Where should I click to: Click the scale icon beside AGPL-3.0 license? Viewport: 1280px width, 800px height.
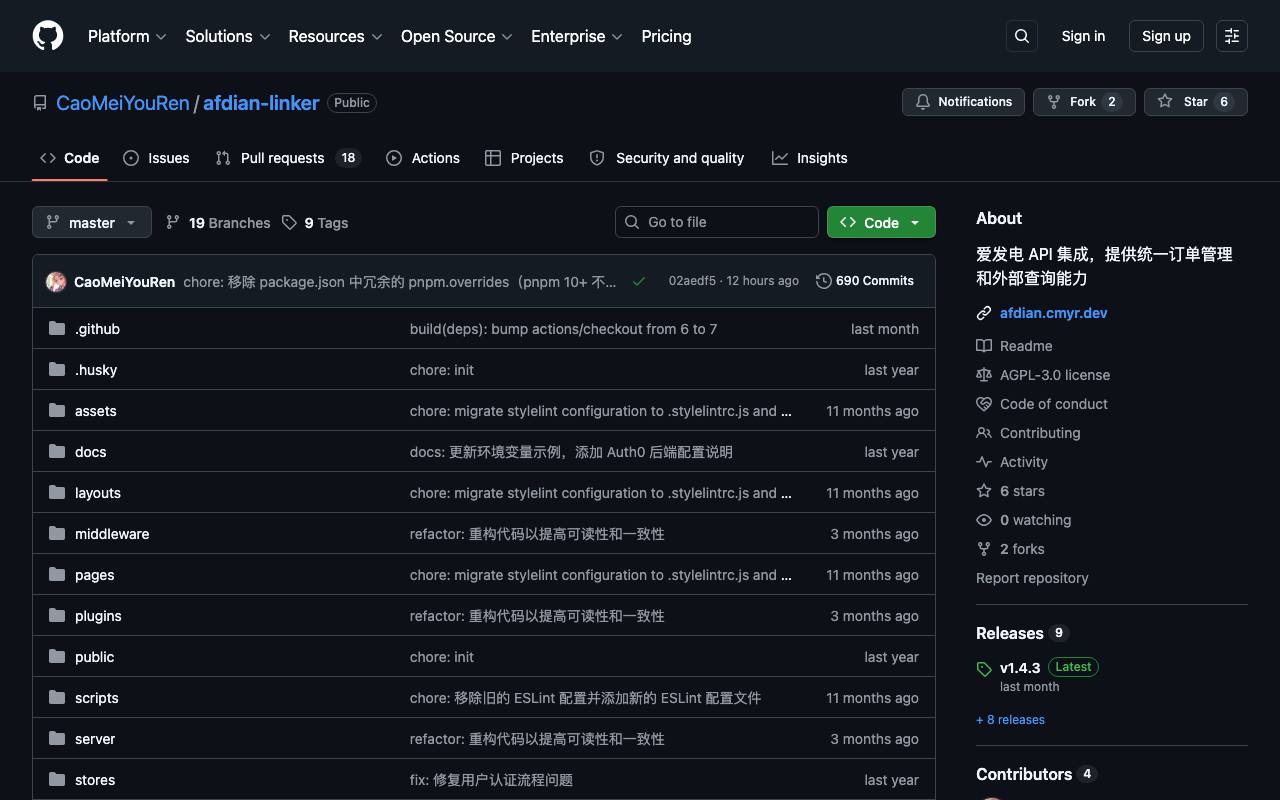coord(984,375)
